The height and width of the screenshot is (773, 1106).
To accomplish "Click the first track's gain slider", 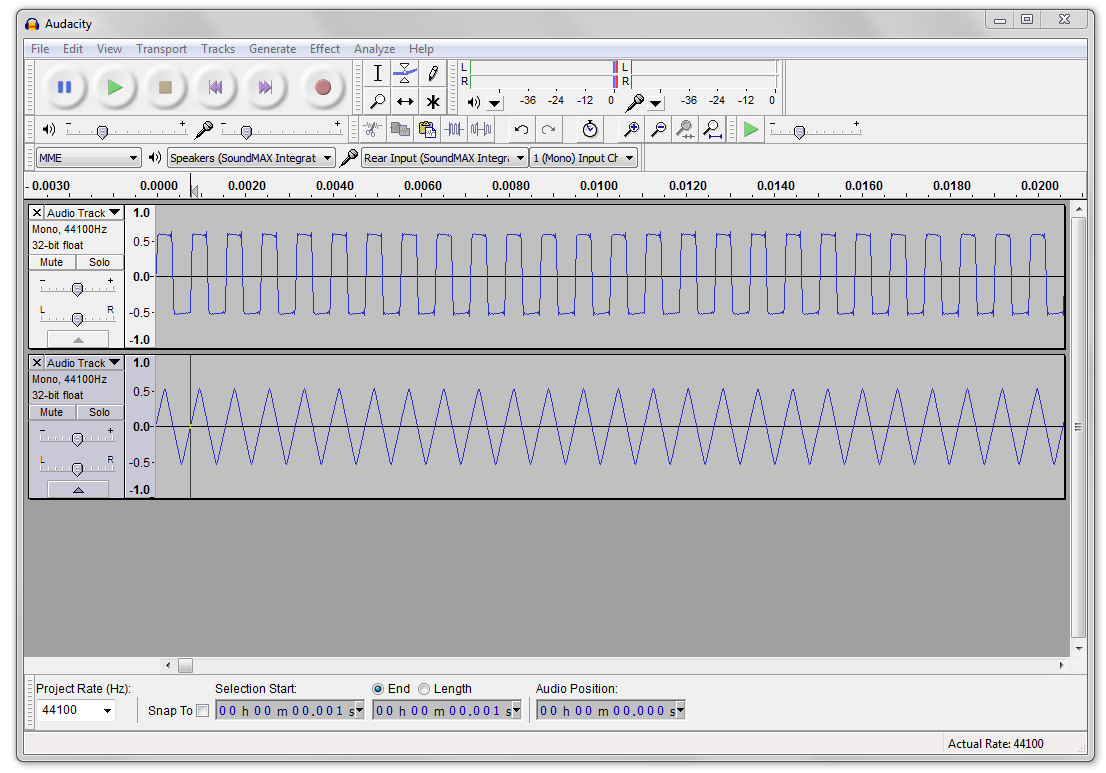I will tap(77, 289).
